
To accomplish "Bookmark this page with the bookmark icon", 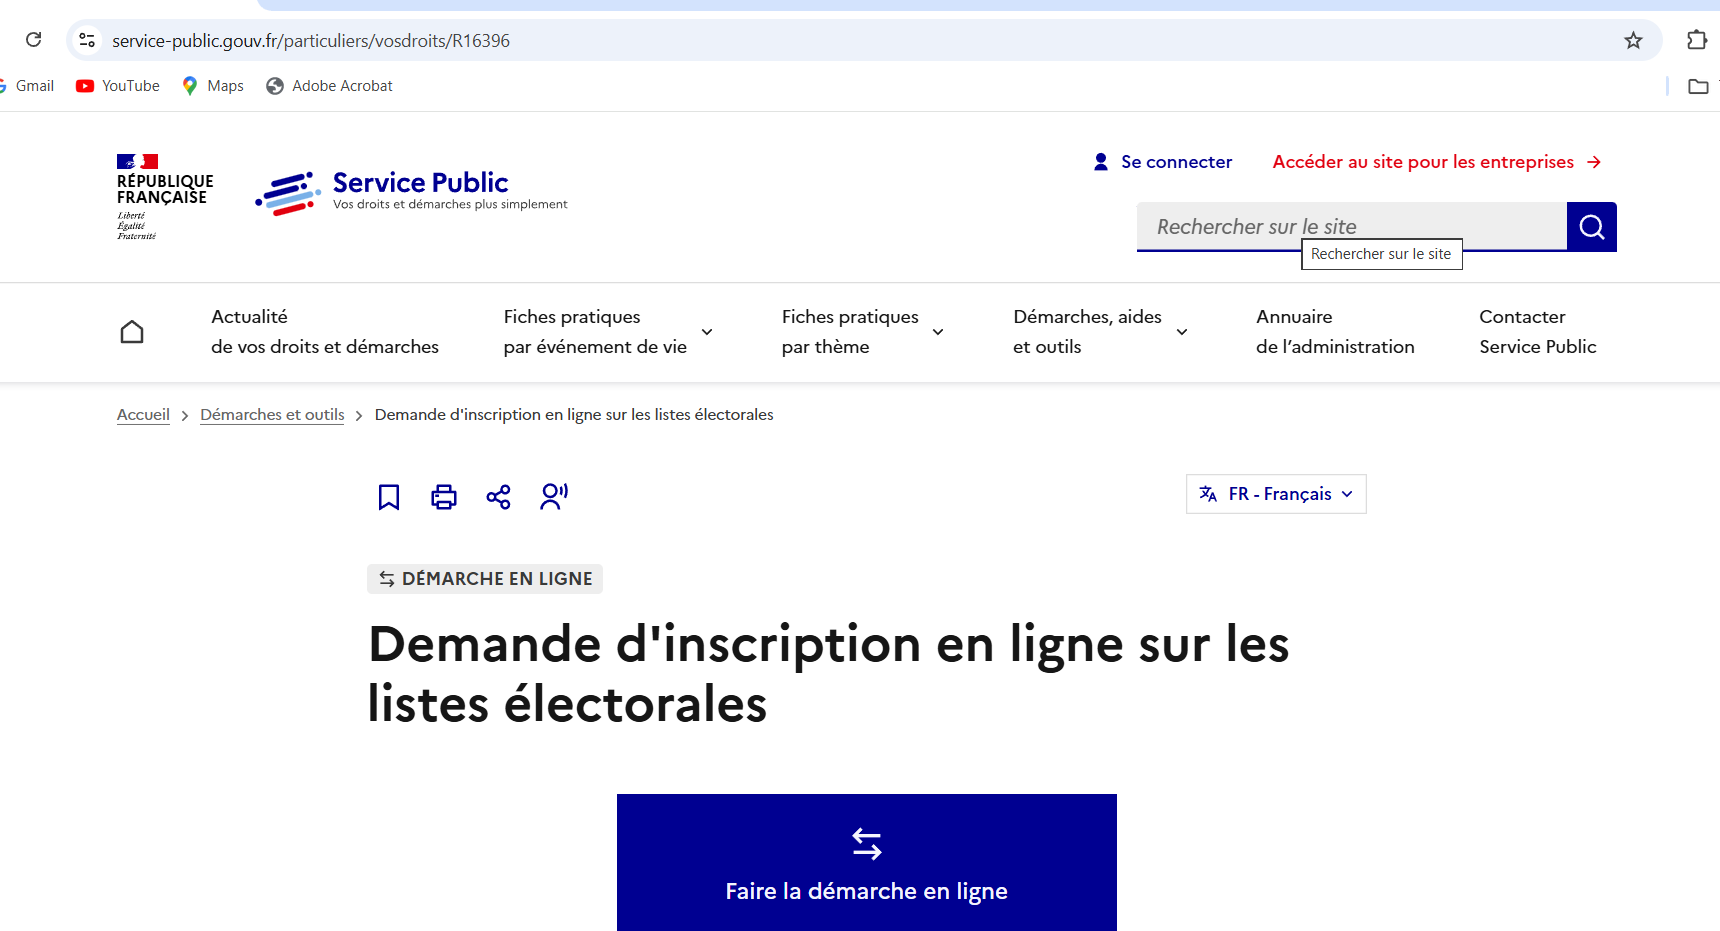I will coord(389,497).
